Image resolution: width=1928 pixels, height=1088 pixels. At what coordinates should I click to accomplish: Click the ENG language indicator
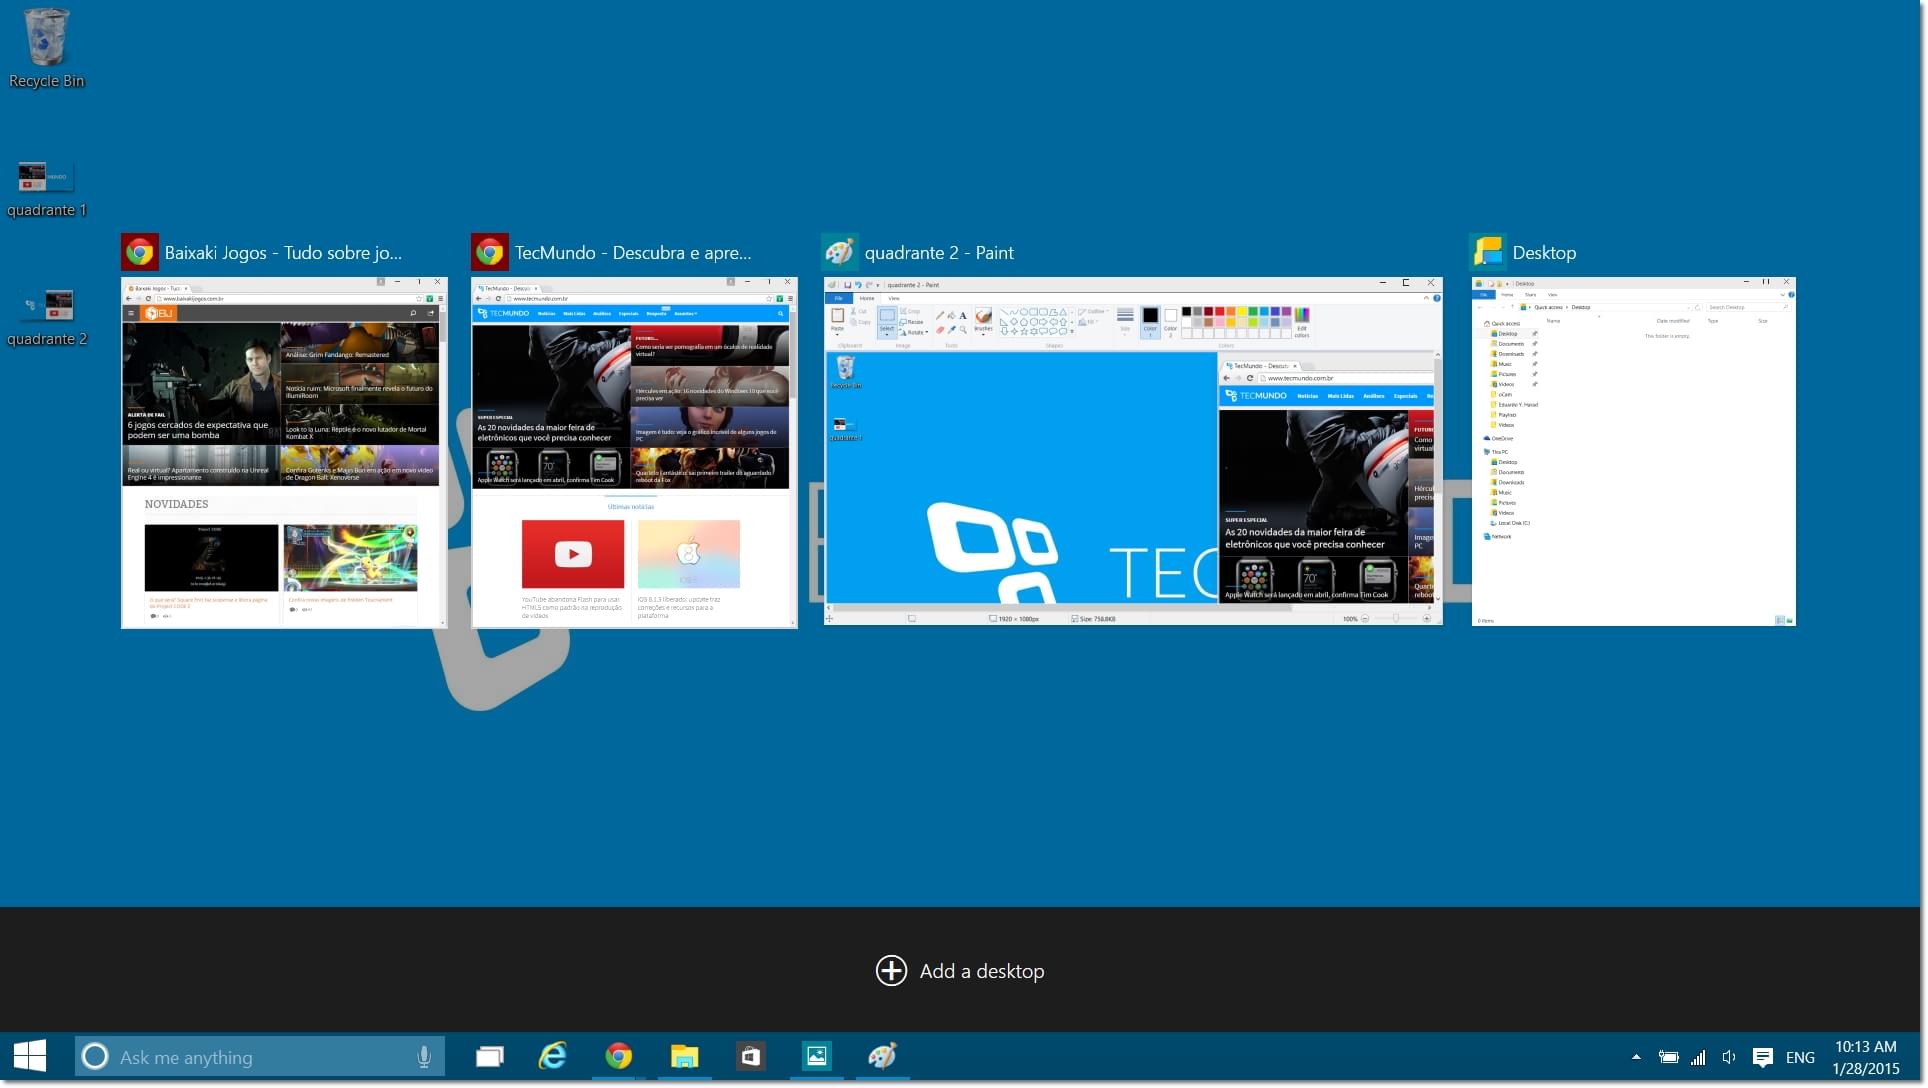(1800, 1057)
